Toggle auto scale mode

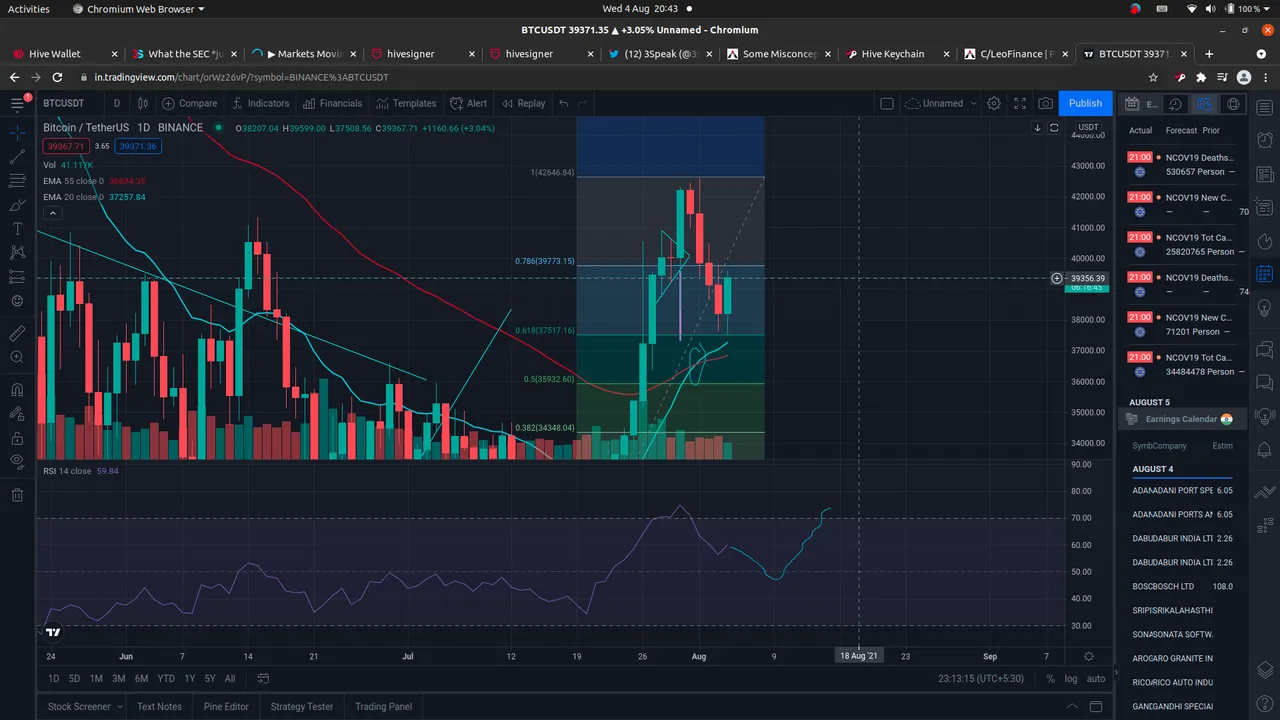click(x=1096, y=678)
